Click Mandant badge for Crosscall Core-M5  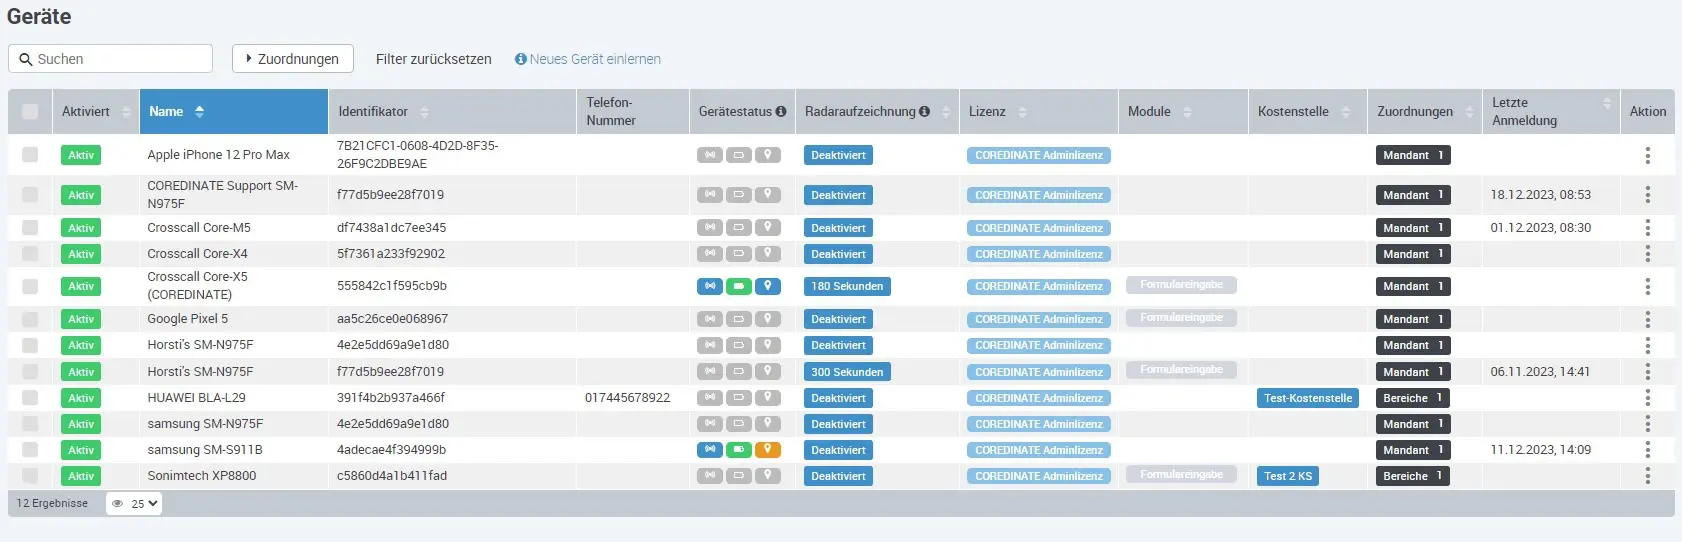[x=1413, y=228]
